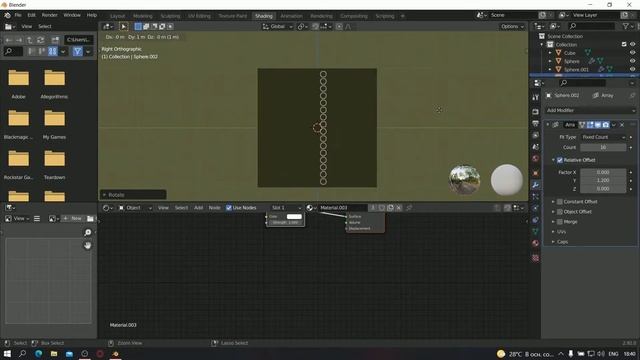This screenshot has width=640, height=360.
Task: Click the image editor zoom magnifier icon
Action: [x=87, y=232]
